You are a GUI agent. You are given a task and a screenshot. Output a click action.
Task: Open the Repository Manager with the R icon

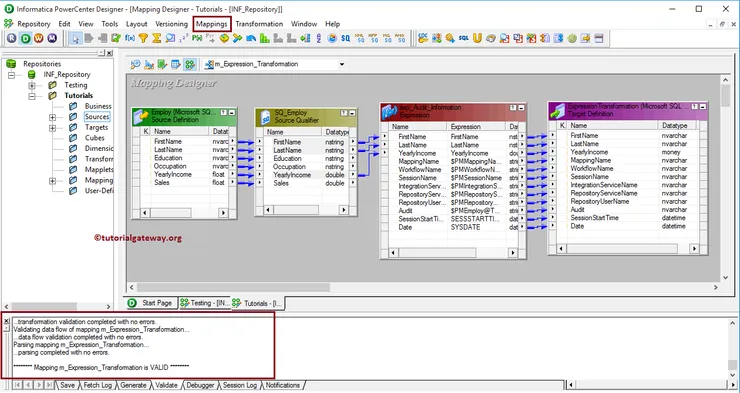pyautogui.click(x=12, y=38)
